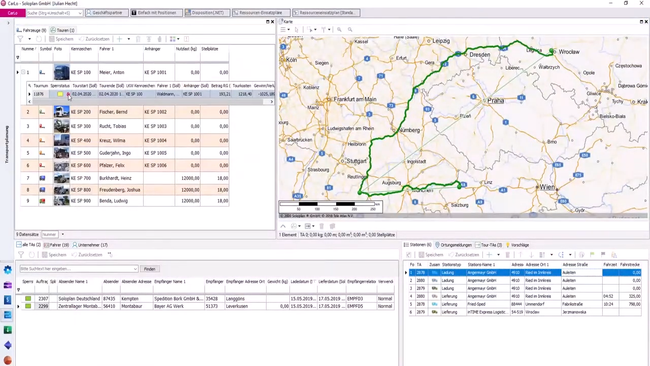The height and width of the screenshot is (366, 650).
Task: Open the Datensätze paging dropdown arrow
Action: point(63,235)
